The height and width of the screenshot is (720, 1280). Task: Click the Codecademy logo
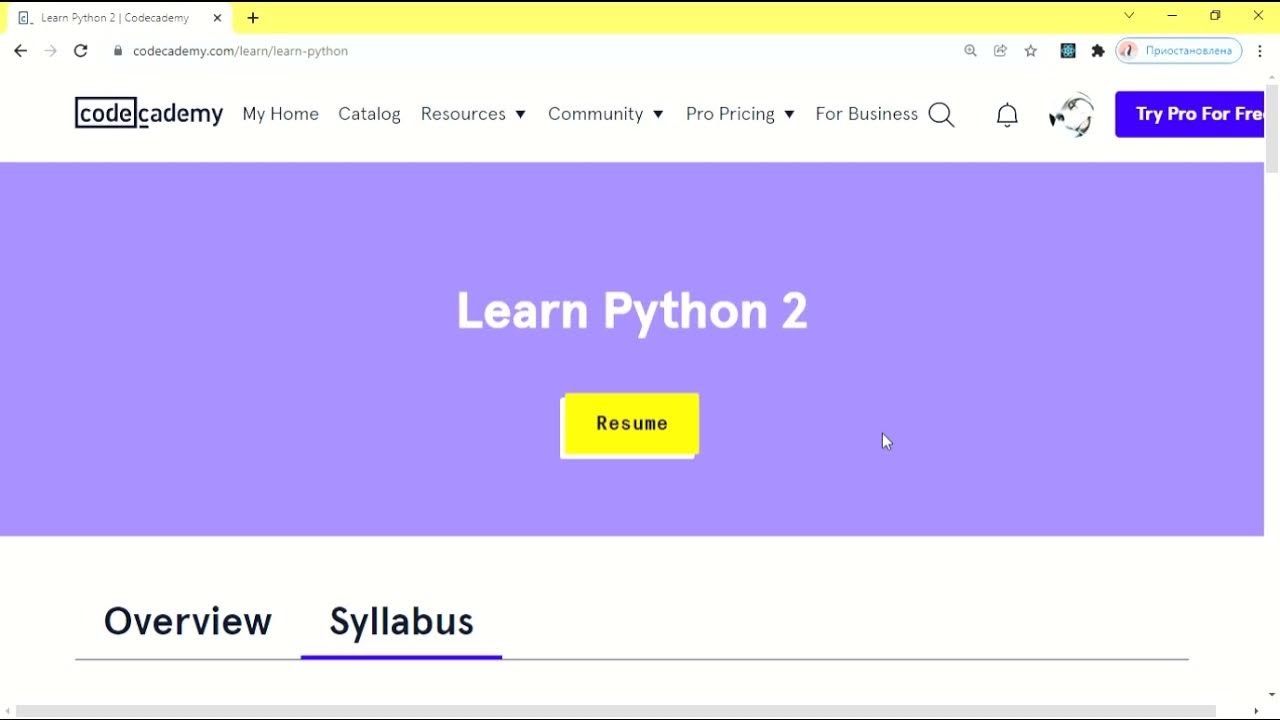click(149, 114)
